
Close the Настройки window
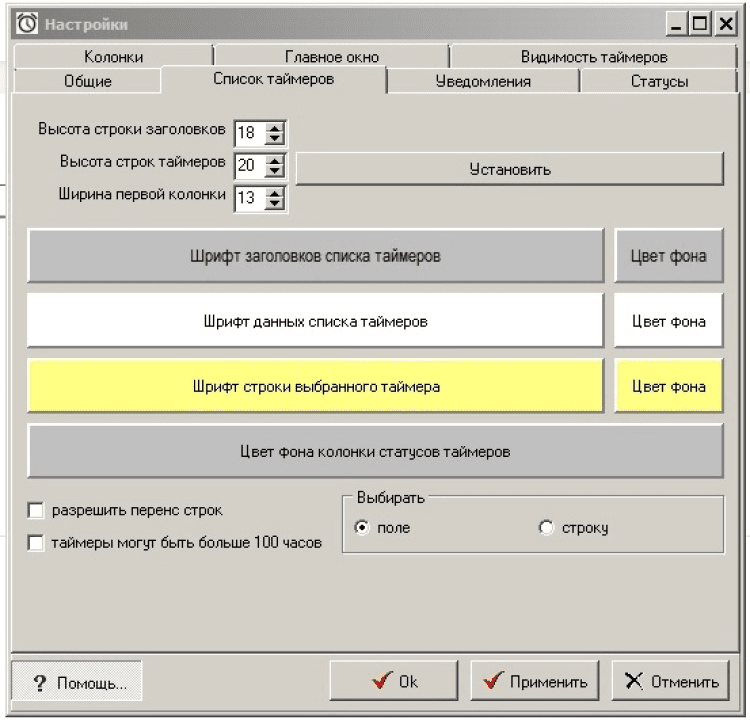click(x=726, y=23)
